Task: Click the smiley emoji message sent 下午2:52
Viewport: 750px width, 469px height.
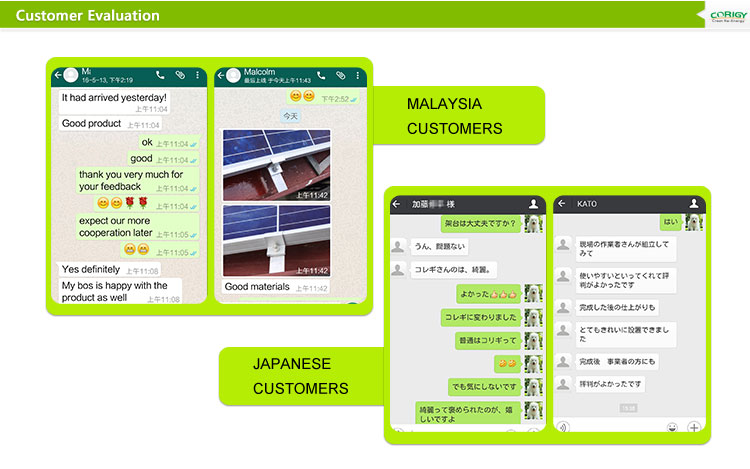Action: point(323,97)
